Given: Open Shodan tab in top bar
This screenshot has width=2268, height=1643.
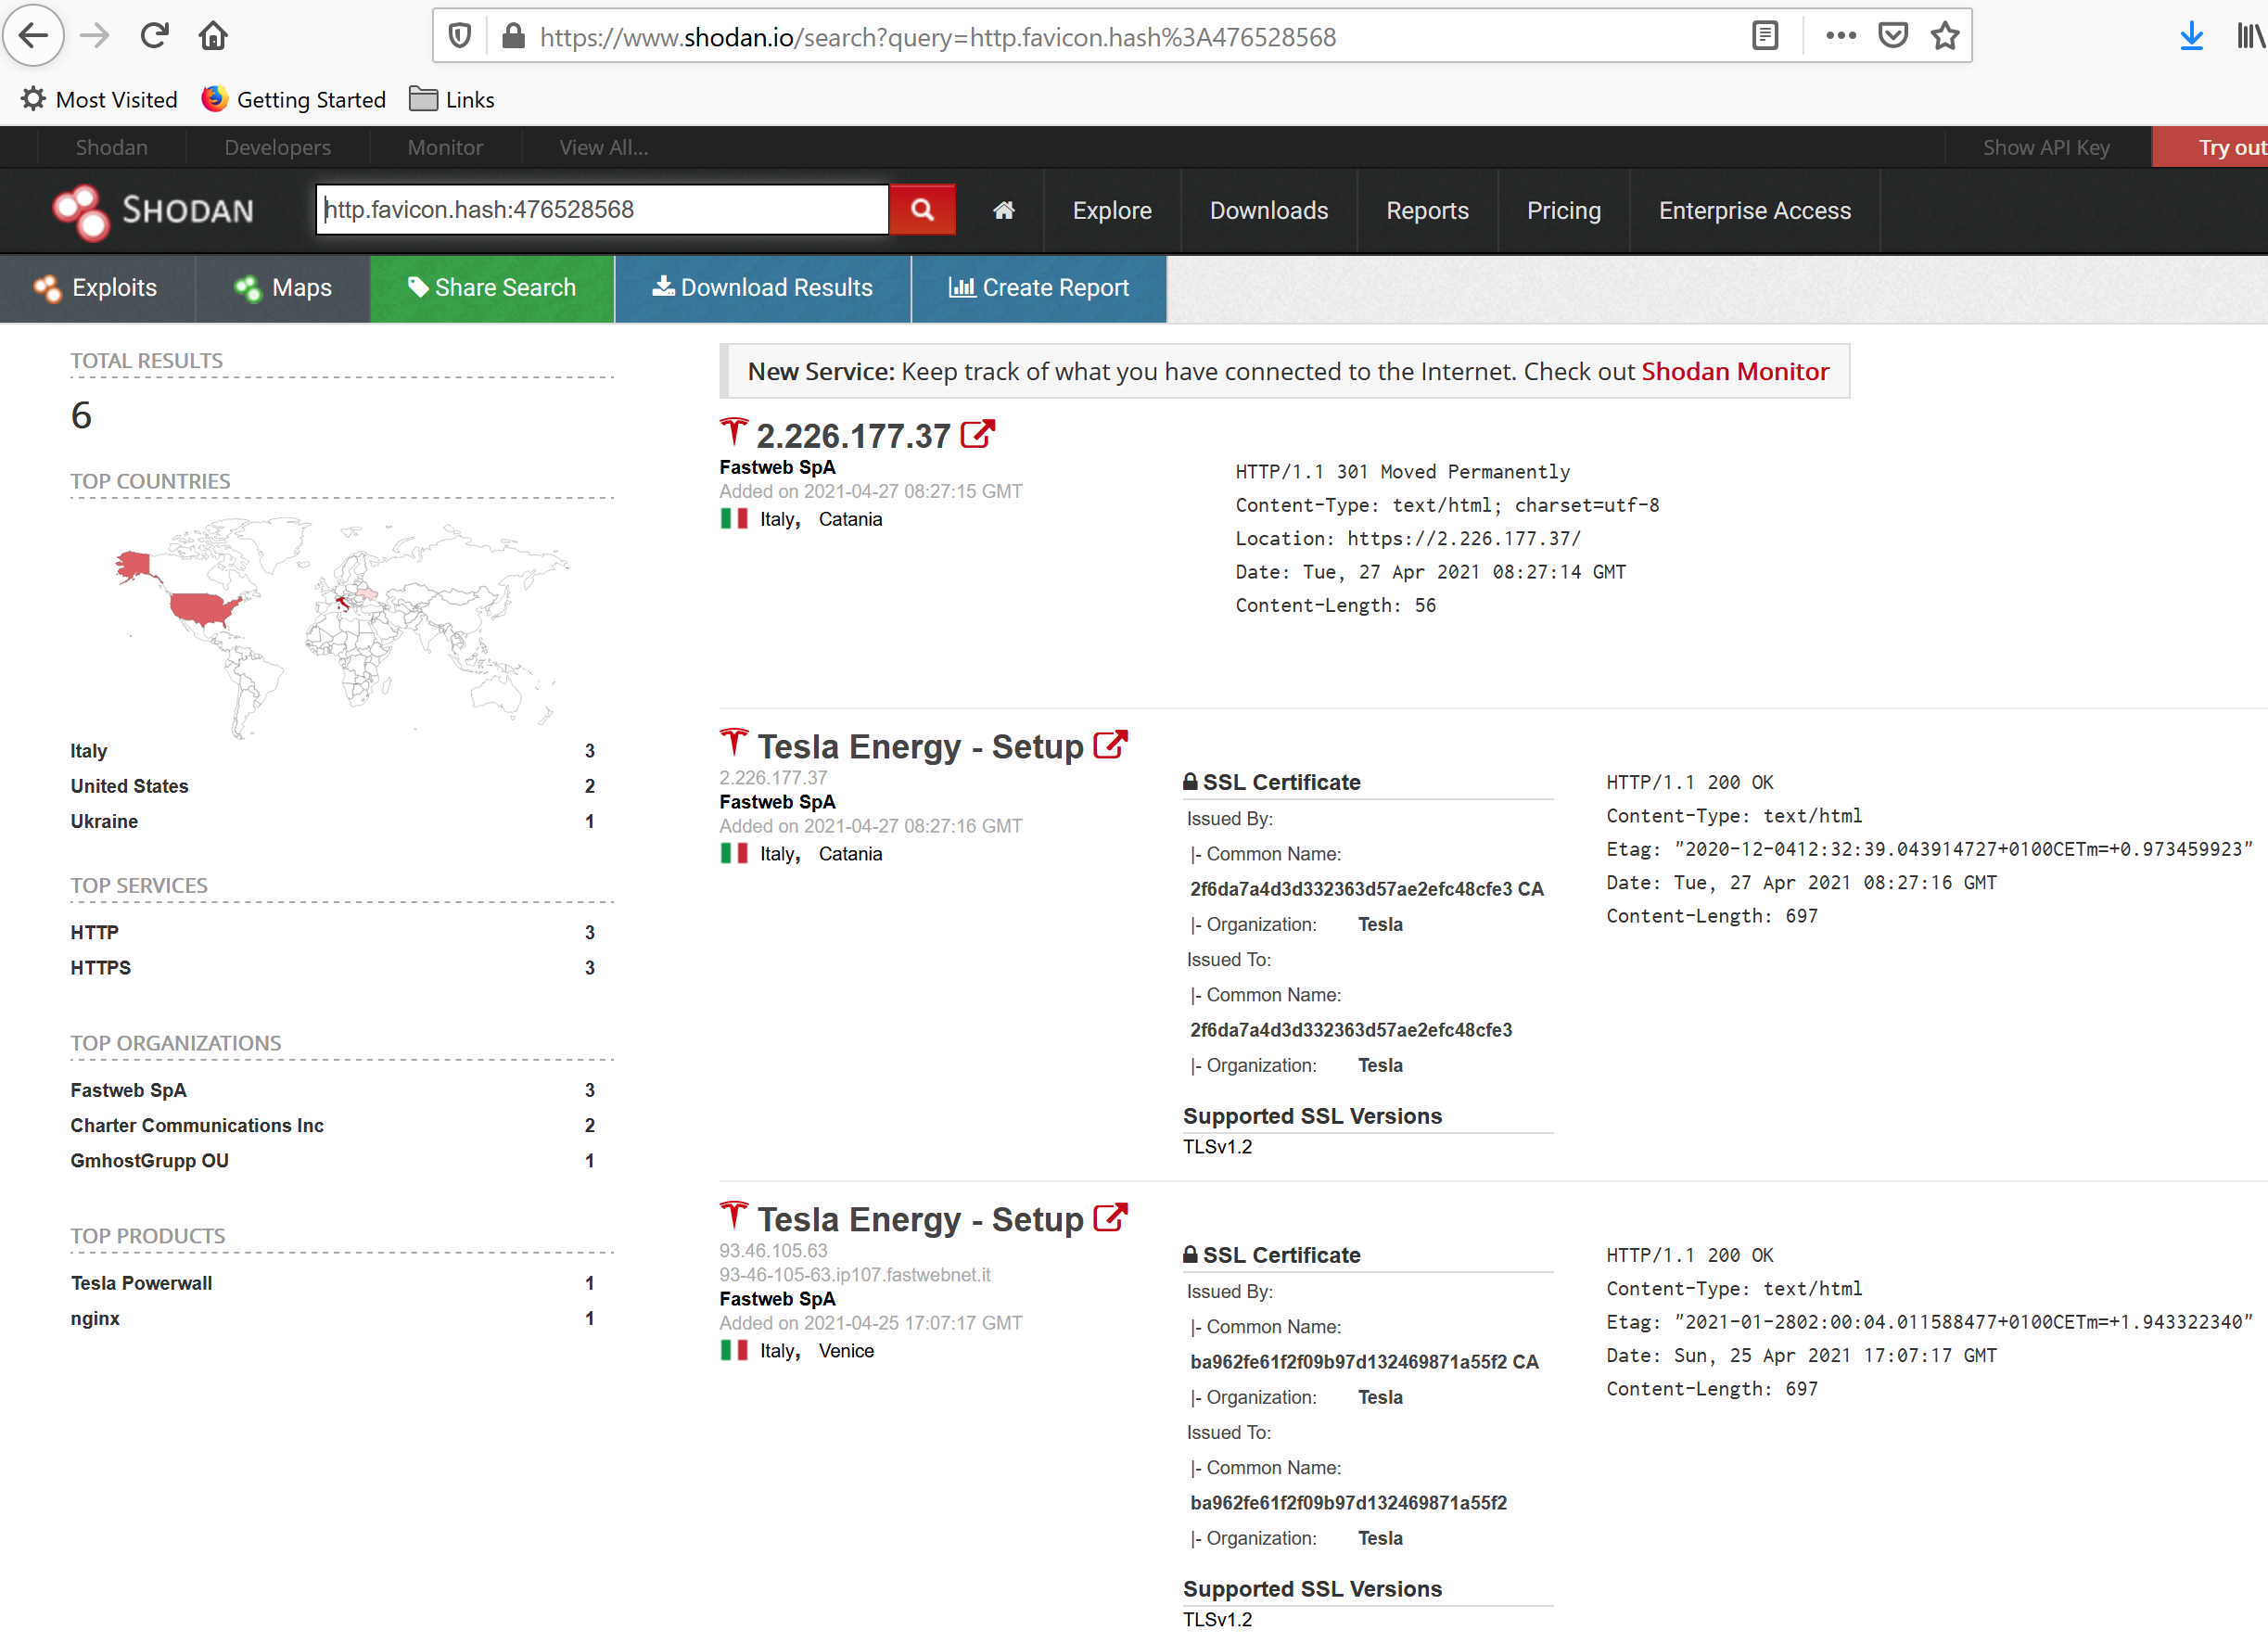Looking at the screenshot, I should (112, 148).
